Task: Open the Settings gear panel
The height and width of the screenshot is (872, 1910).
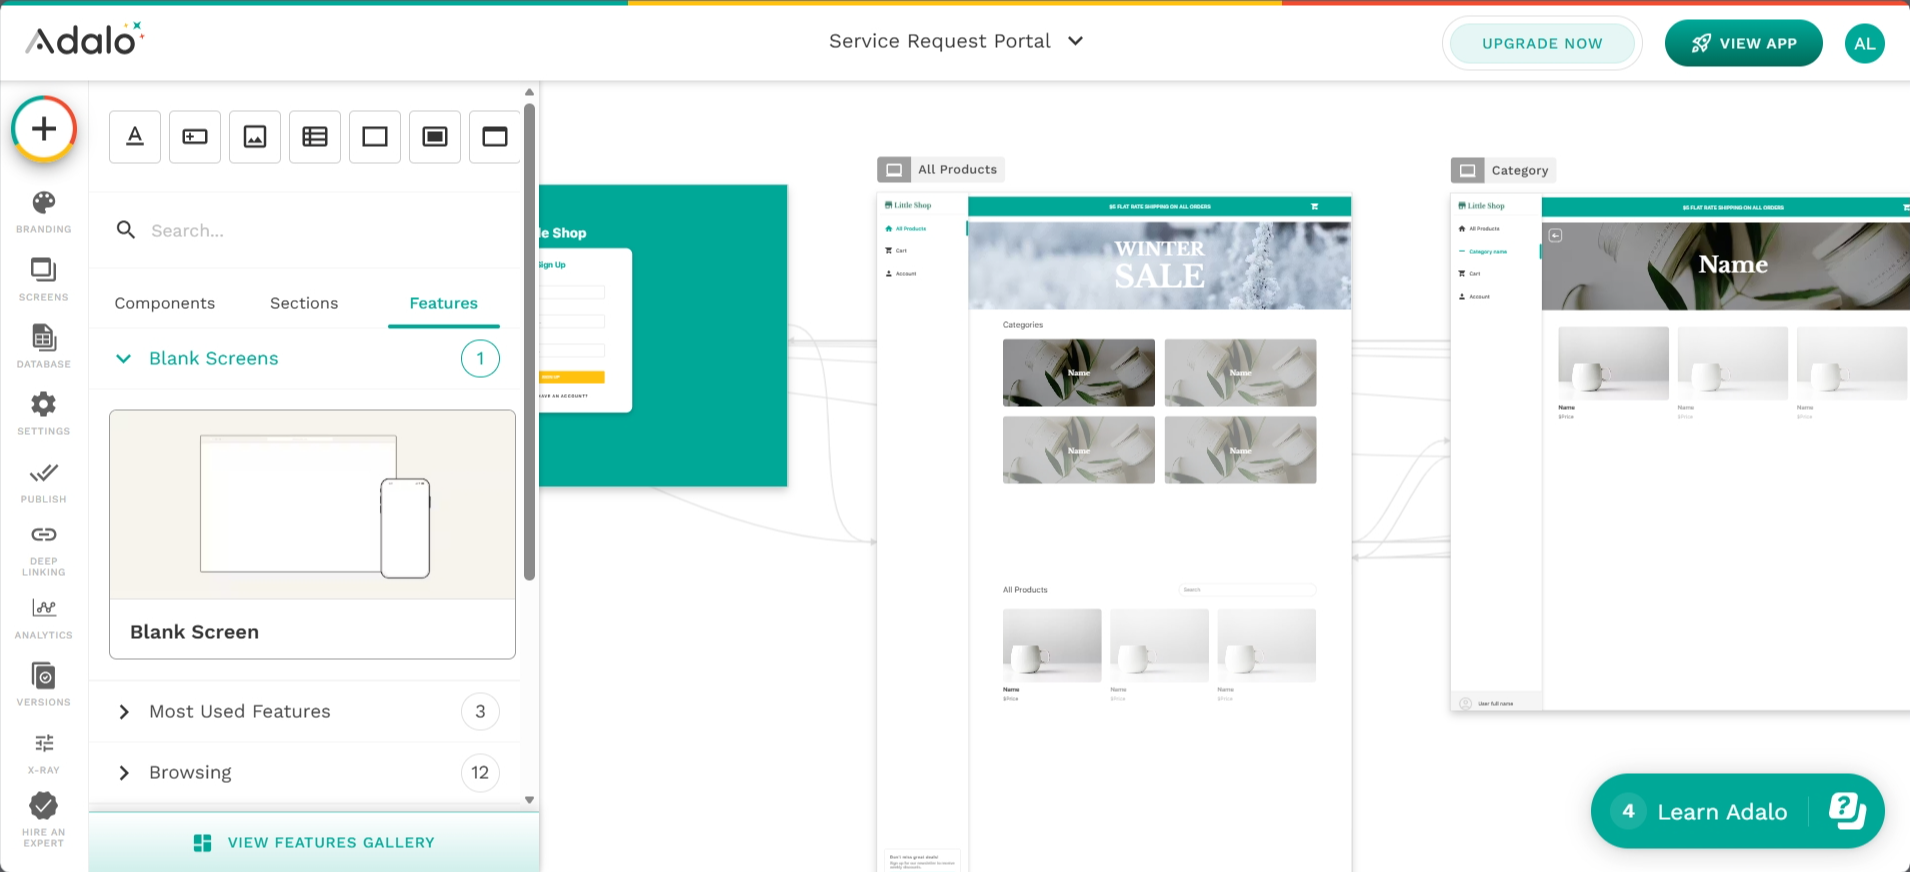Action: pos(44,413)
